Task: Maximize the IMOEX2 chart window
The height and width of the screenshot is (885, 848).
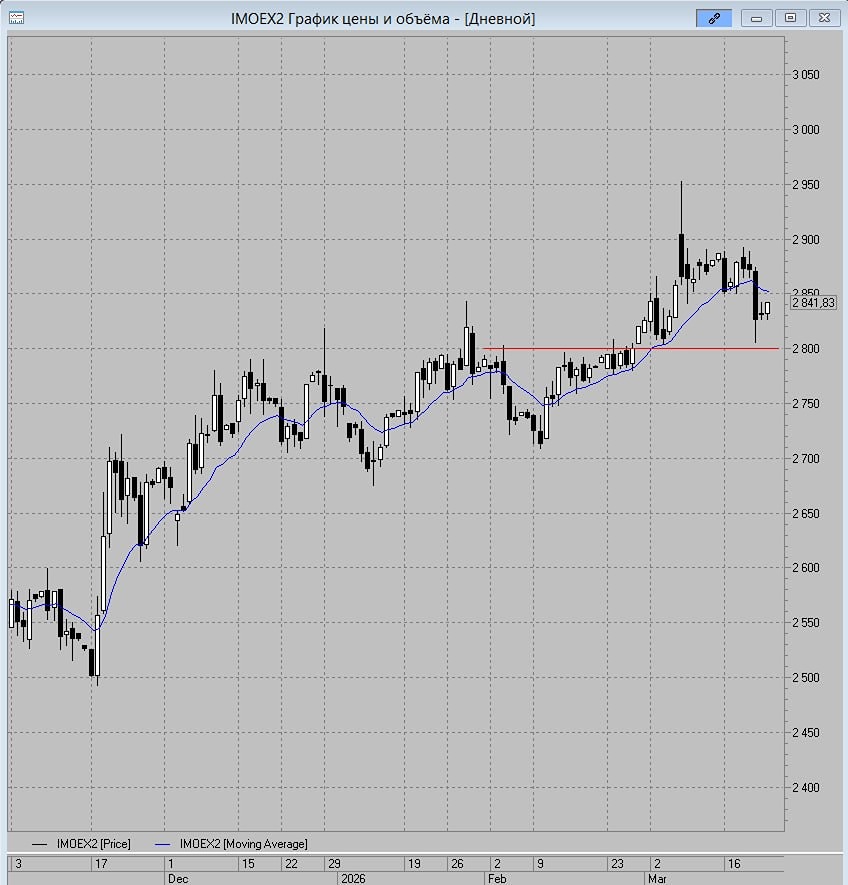Action: click(790, 18)
